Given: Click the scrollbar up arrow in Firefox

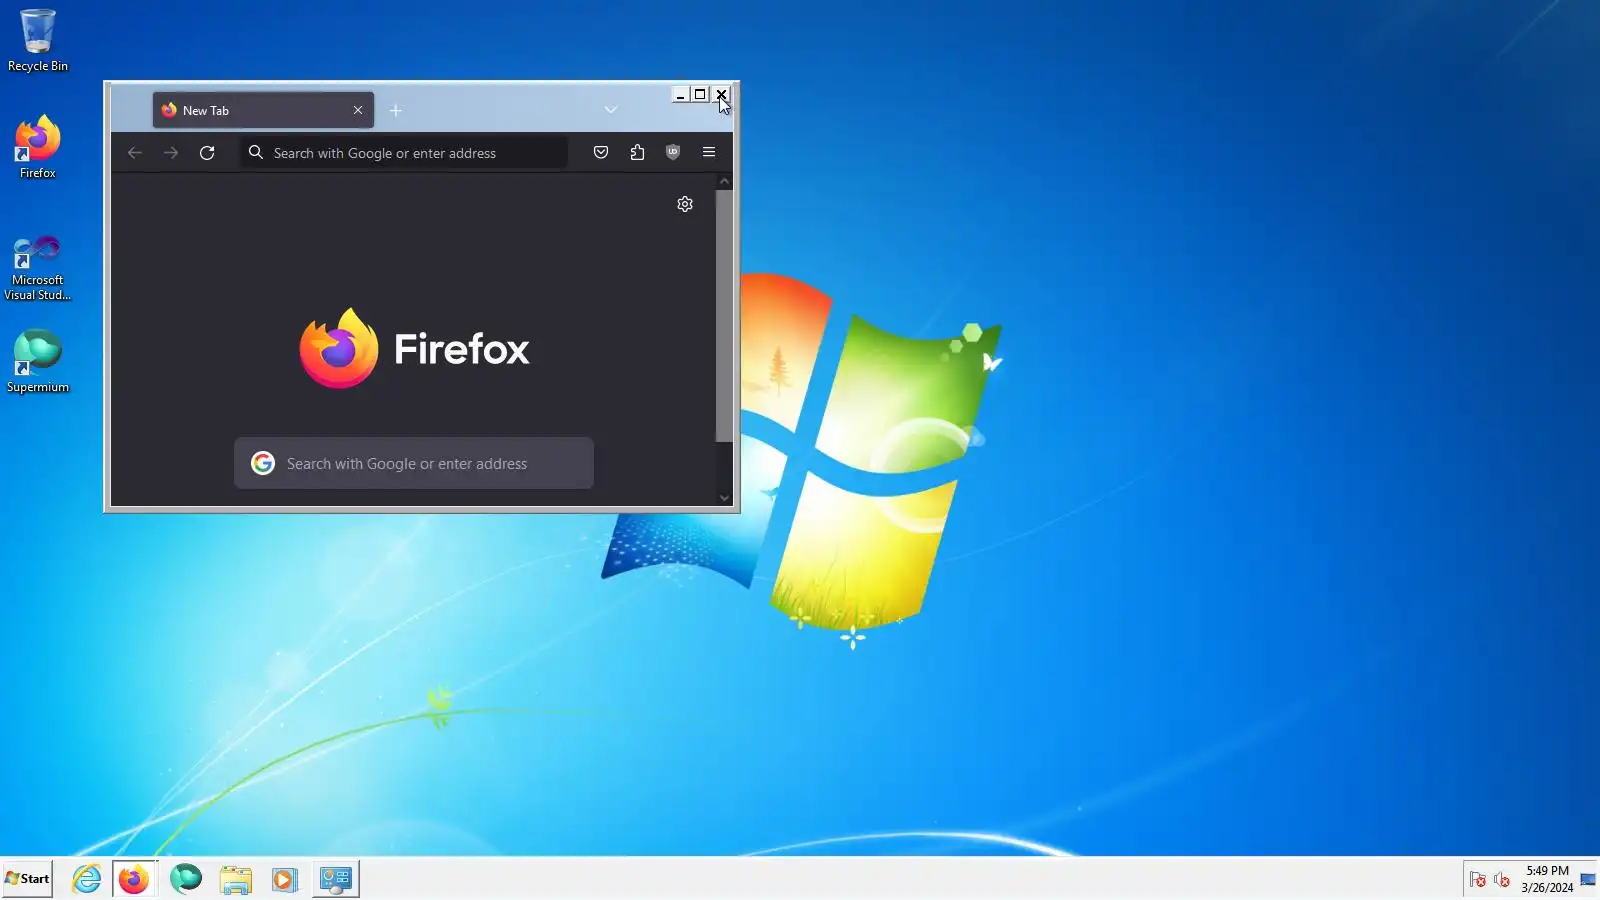Looking at the screenshot, I should click(x=725, y=181).
